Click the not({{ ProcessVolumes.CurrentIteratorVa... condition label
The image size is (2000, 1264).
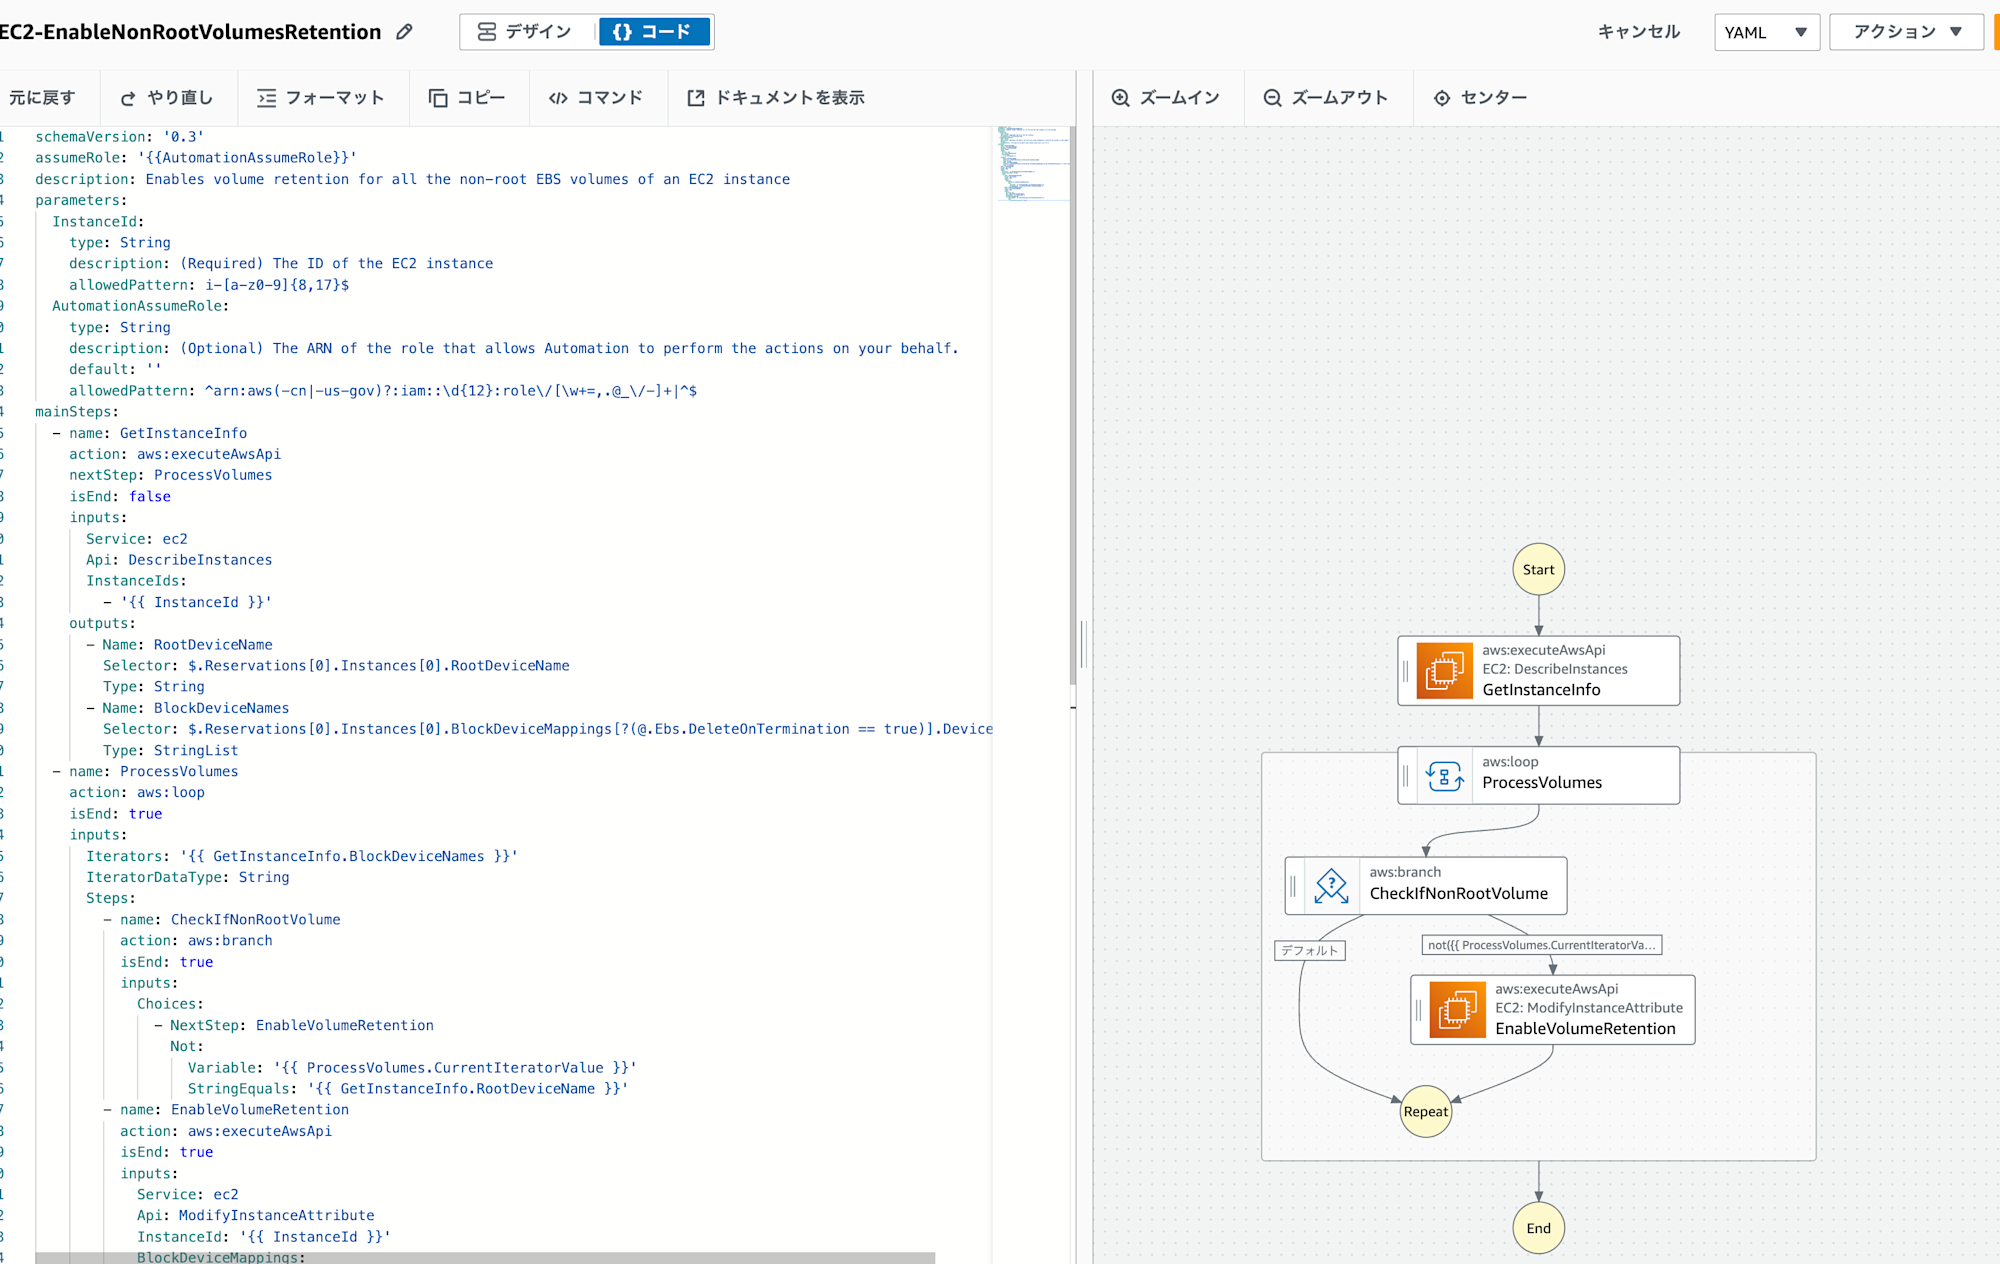point(1541,945)
